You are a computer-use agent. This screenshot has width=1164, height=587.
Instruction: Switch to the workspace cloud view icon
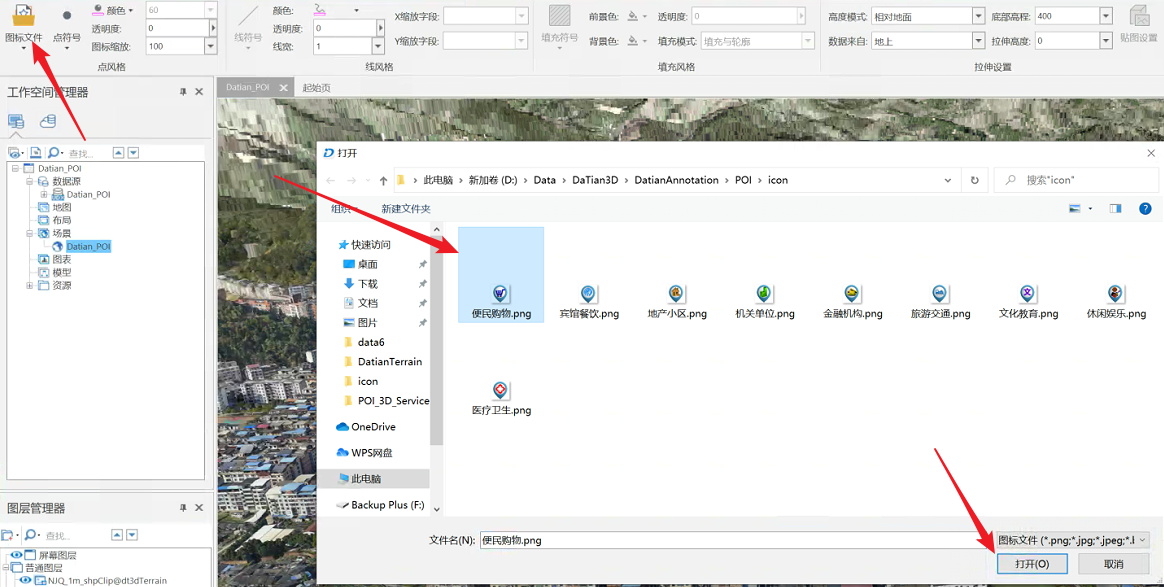coord(47,121)
